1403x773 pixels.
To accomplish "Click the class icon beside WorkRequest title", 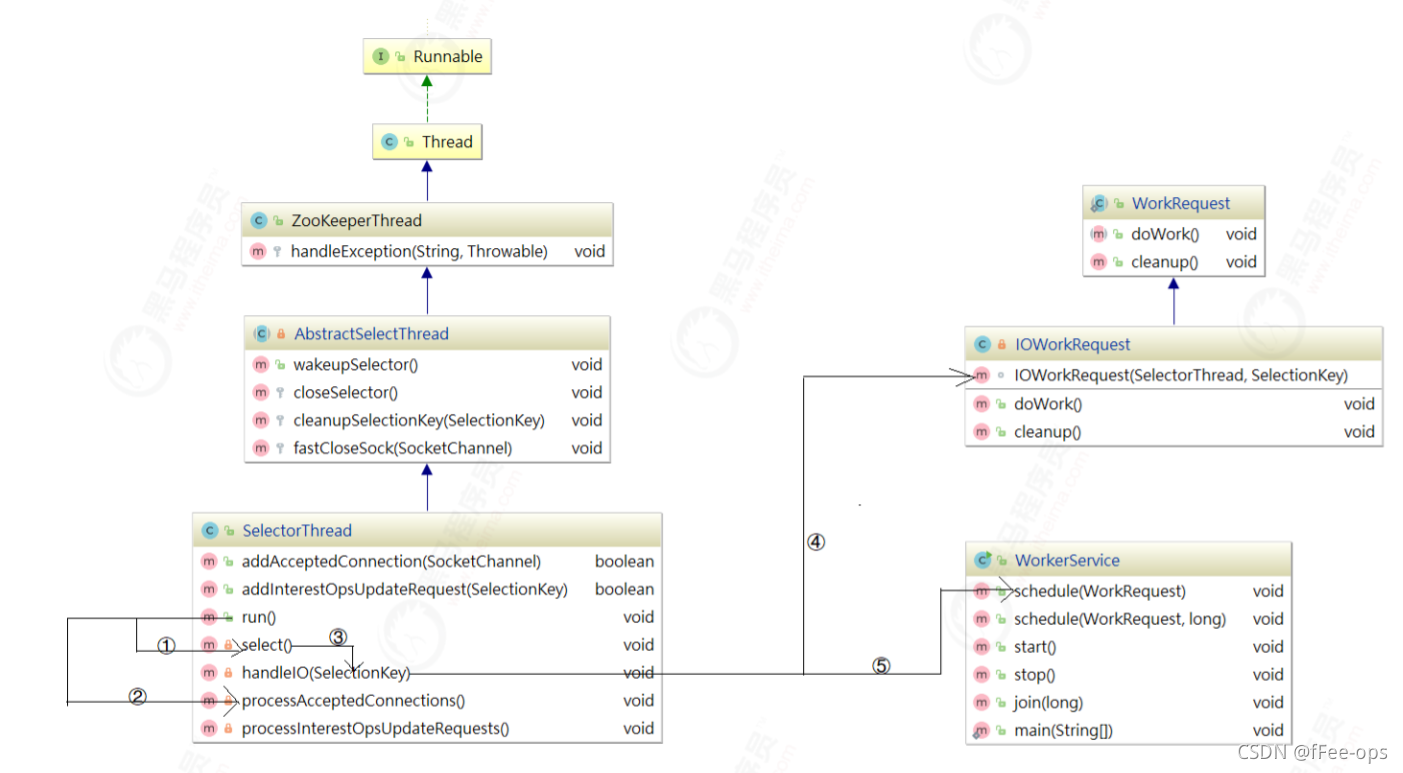I will pos(1099,204).
